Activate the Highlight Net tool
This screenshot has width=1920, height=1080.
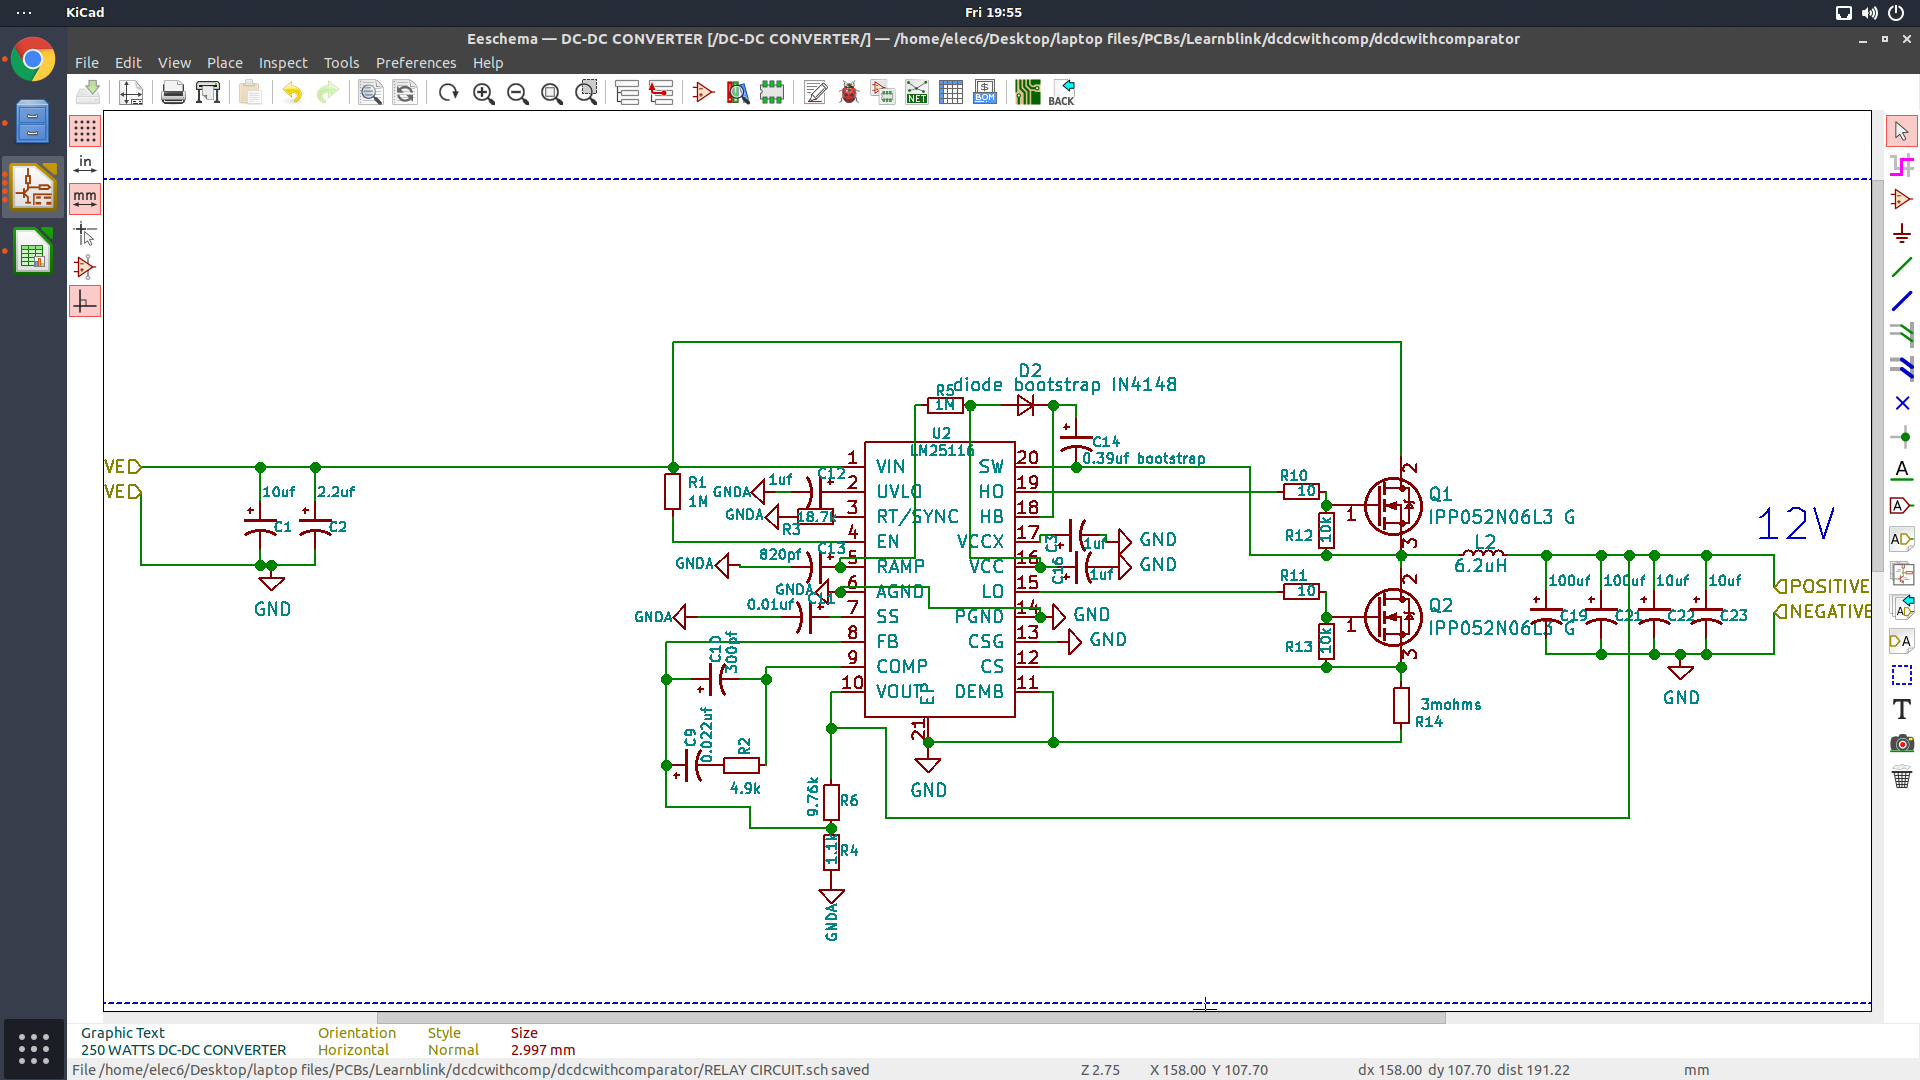pyautogui.click(x=1902, y=164)
